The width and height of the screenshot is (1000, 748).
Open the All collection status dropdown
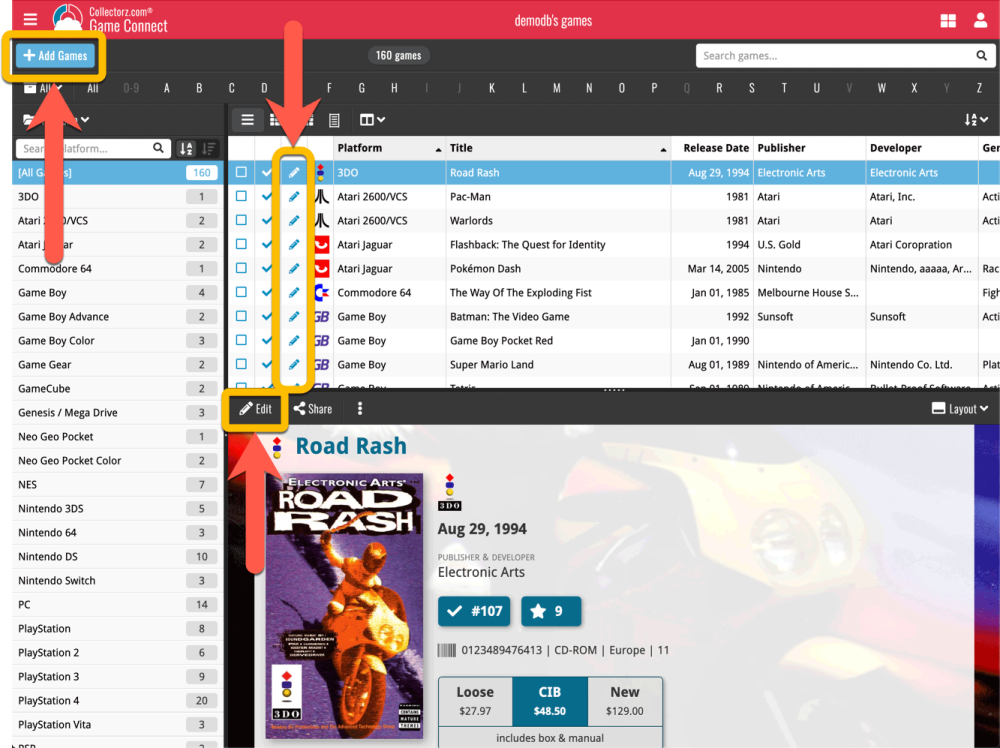pyautogui.click(x=43, y=88)
